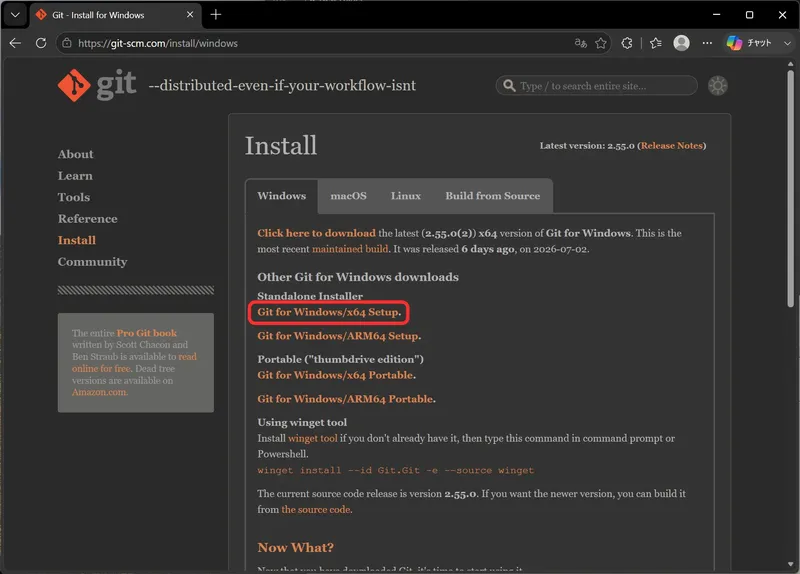The width and height of the screenshot is (800, 574).
Task: Click the search magnifier icon
Action: (509, 86)
